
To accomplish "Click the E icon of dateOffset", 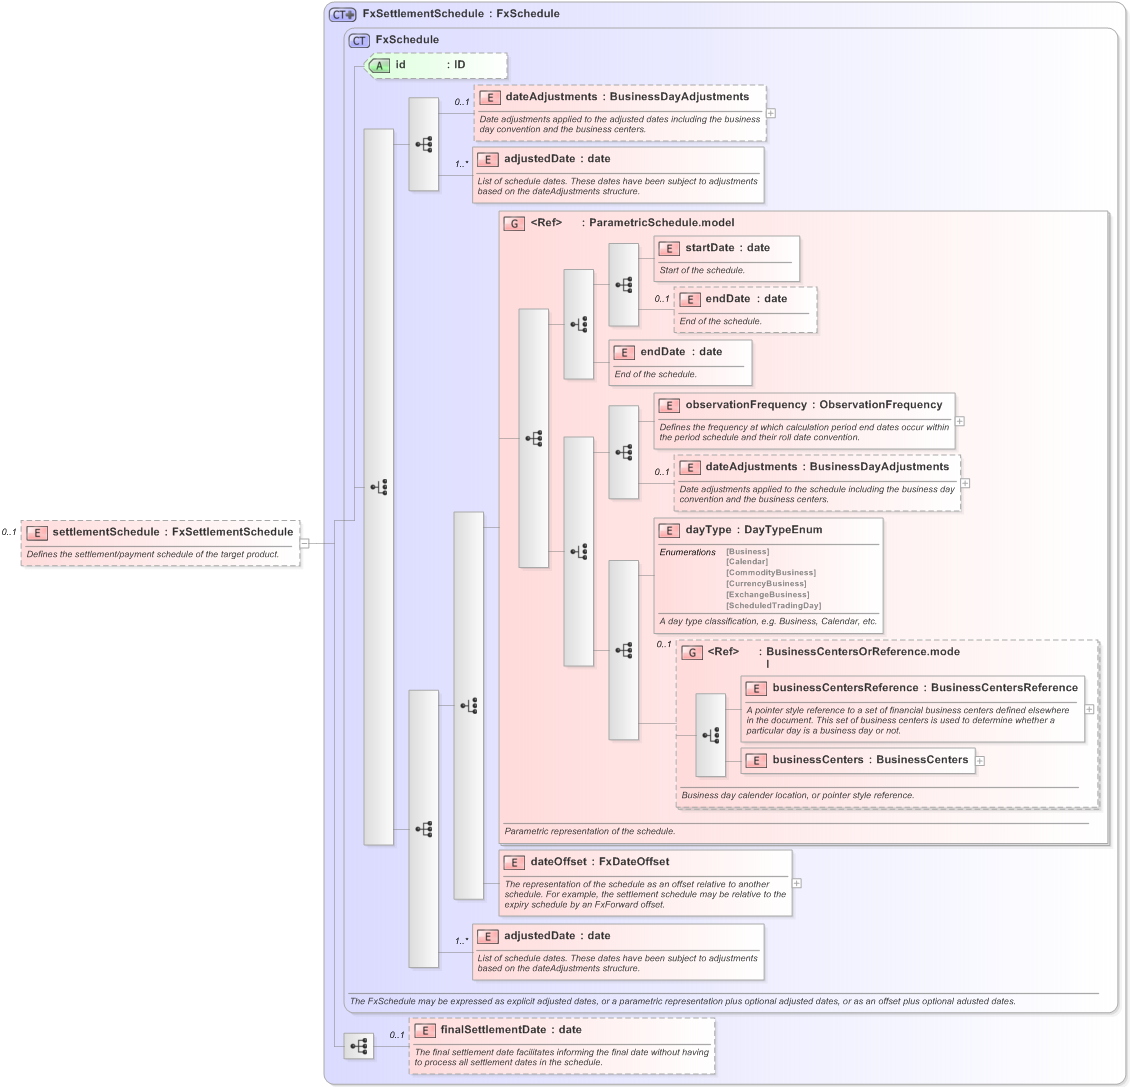I will coord(514,862).
